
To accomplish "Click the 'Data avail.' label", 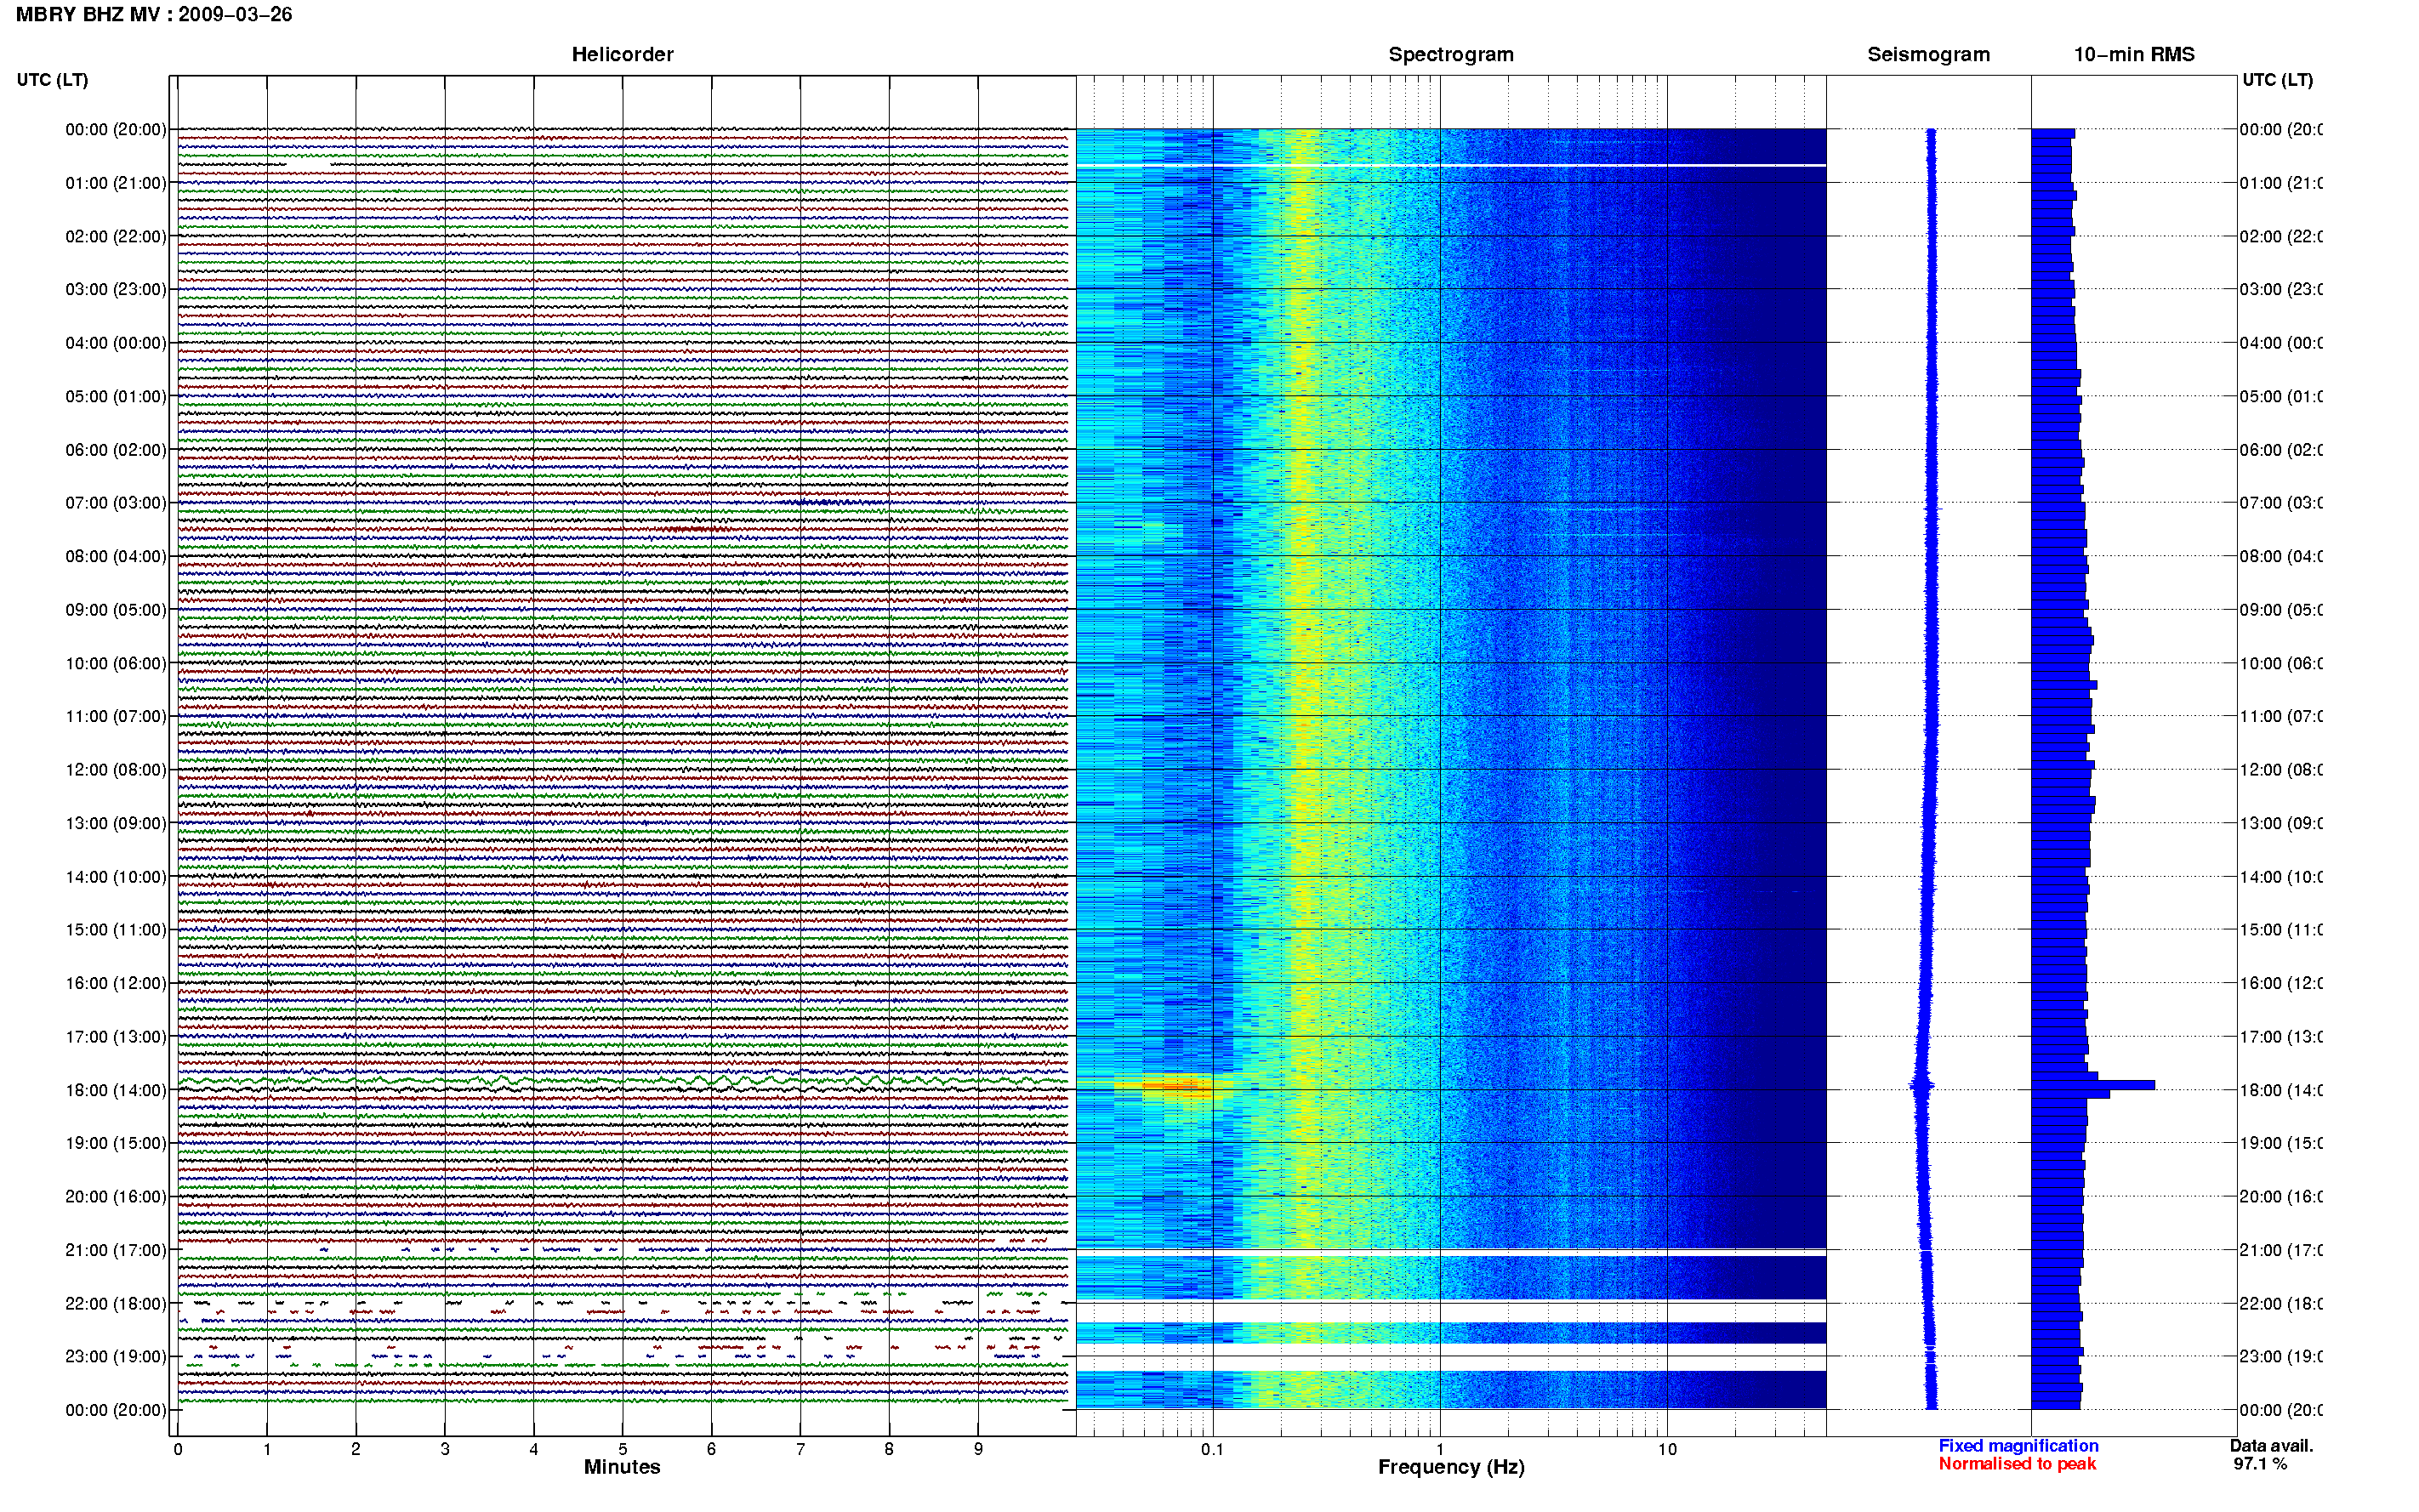I will pos(2271,1446).
